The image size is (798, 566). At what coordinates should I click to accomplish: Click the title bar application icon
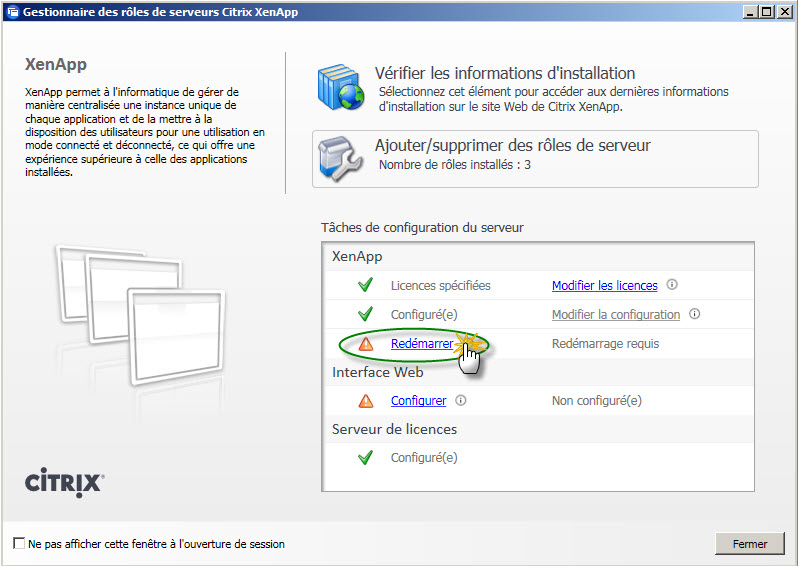12,12
